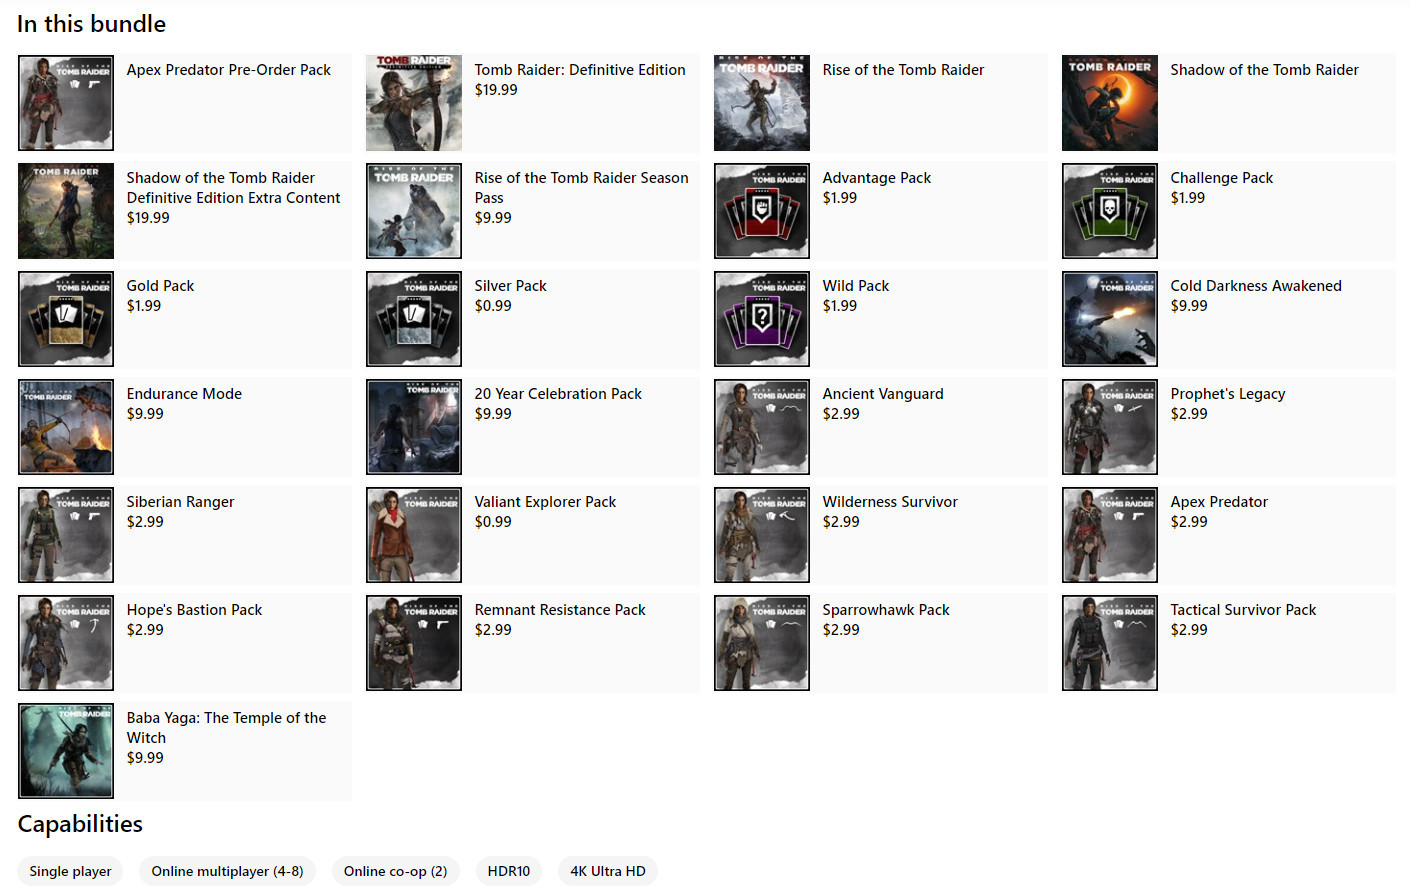Open the Advantage Pack card icon

[x=762, y=211]
